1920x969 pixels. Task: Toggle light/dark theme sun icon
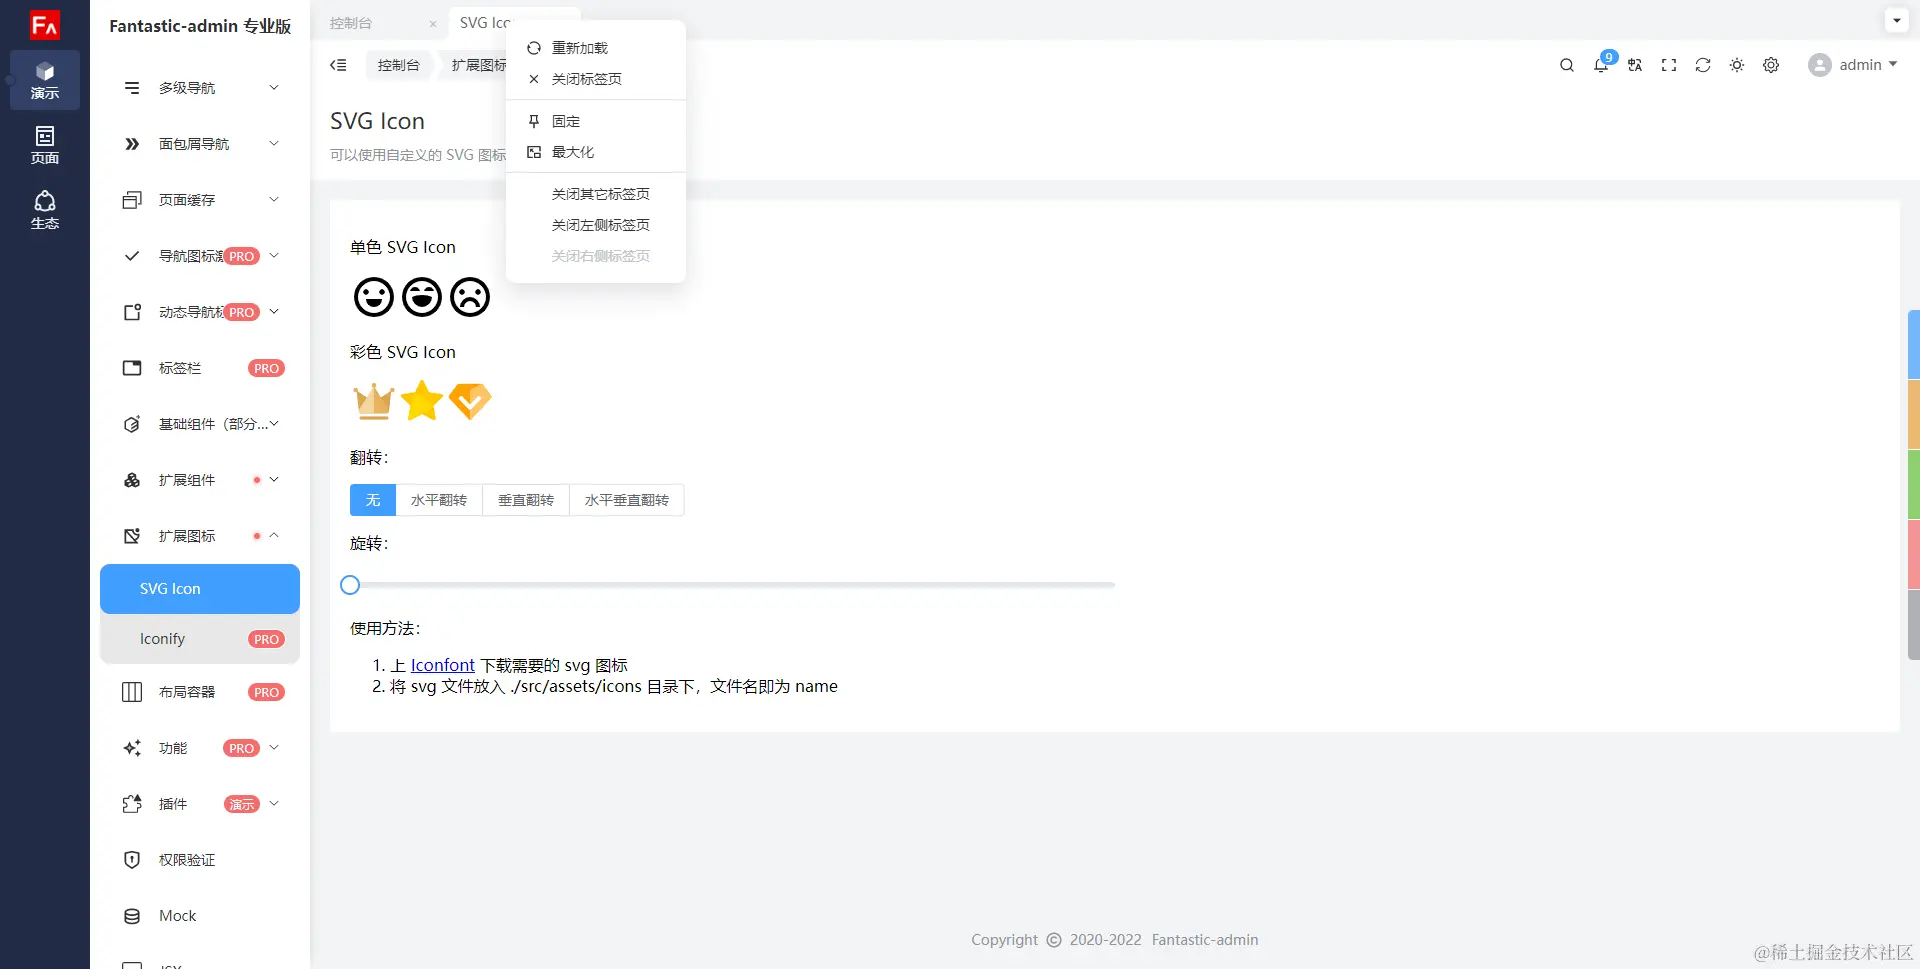(x=1737, y=65)
